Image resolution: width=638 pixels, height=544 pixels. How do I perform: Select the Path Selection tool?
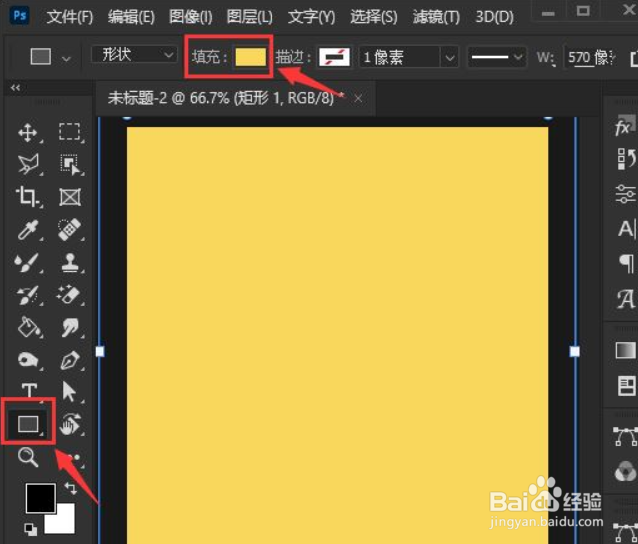(69, 391)
